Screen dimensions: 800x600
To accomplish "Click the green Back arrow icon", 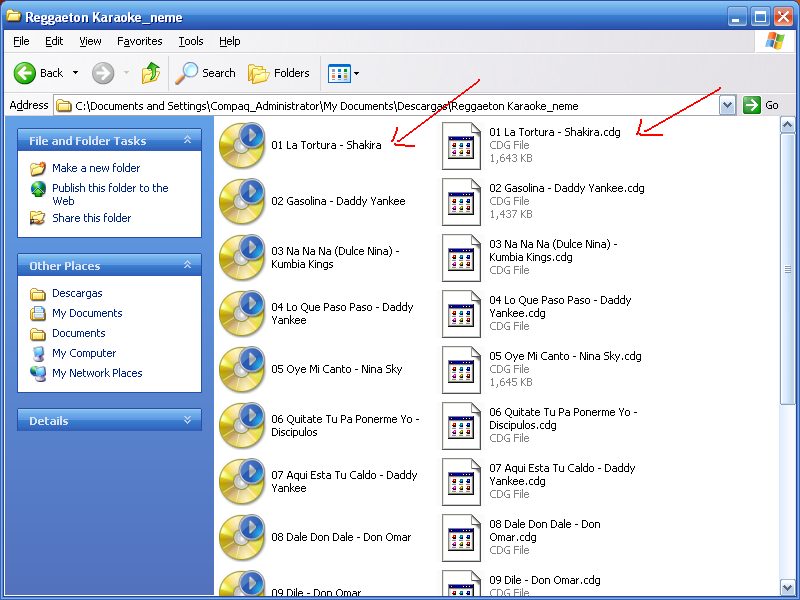I will (x=24, y=73).
